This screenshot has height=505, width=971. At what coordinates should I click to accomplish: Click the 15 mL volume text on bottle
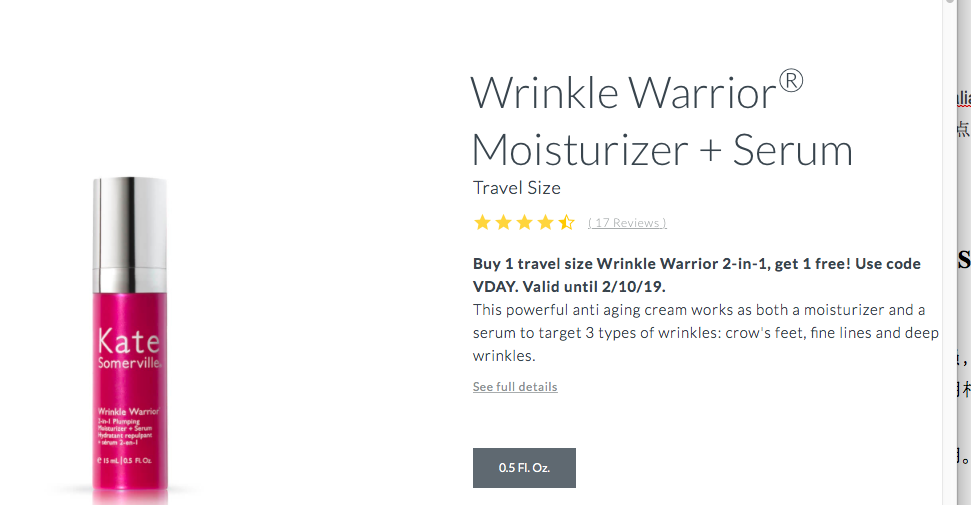point(109,461)
